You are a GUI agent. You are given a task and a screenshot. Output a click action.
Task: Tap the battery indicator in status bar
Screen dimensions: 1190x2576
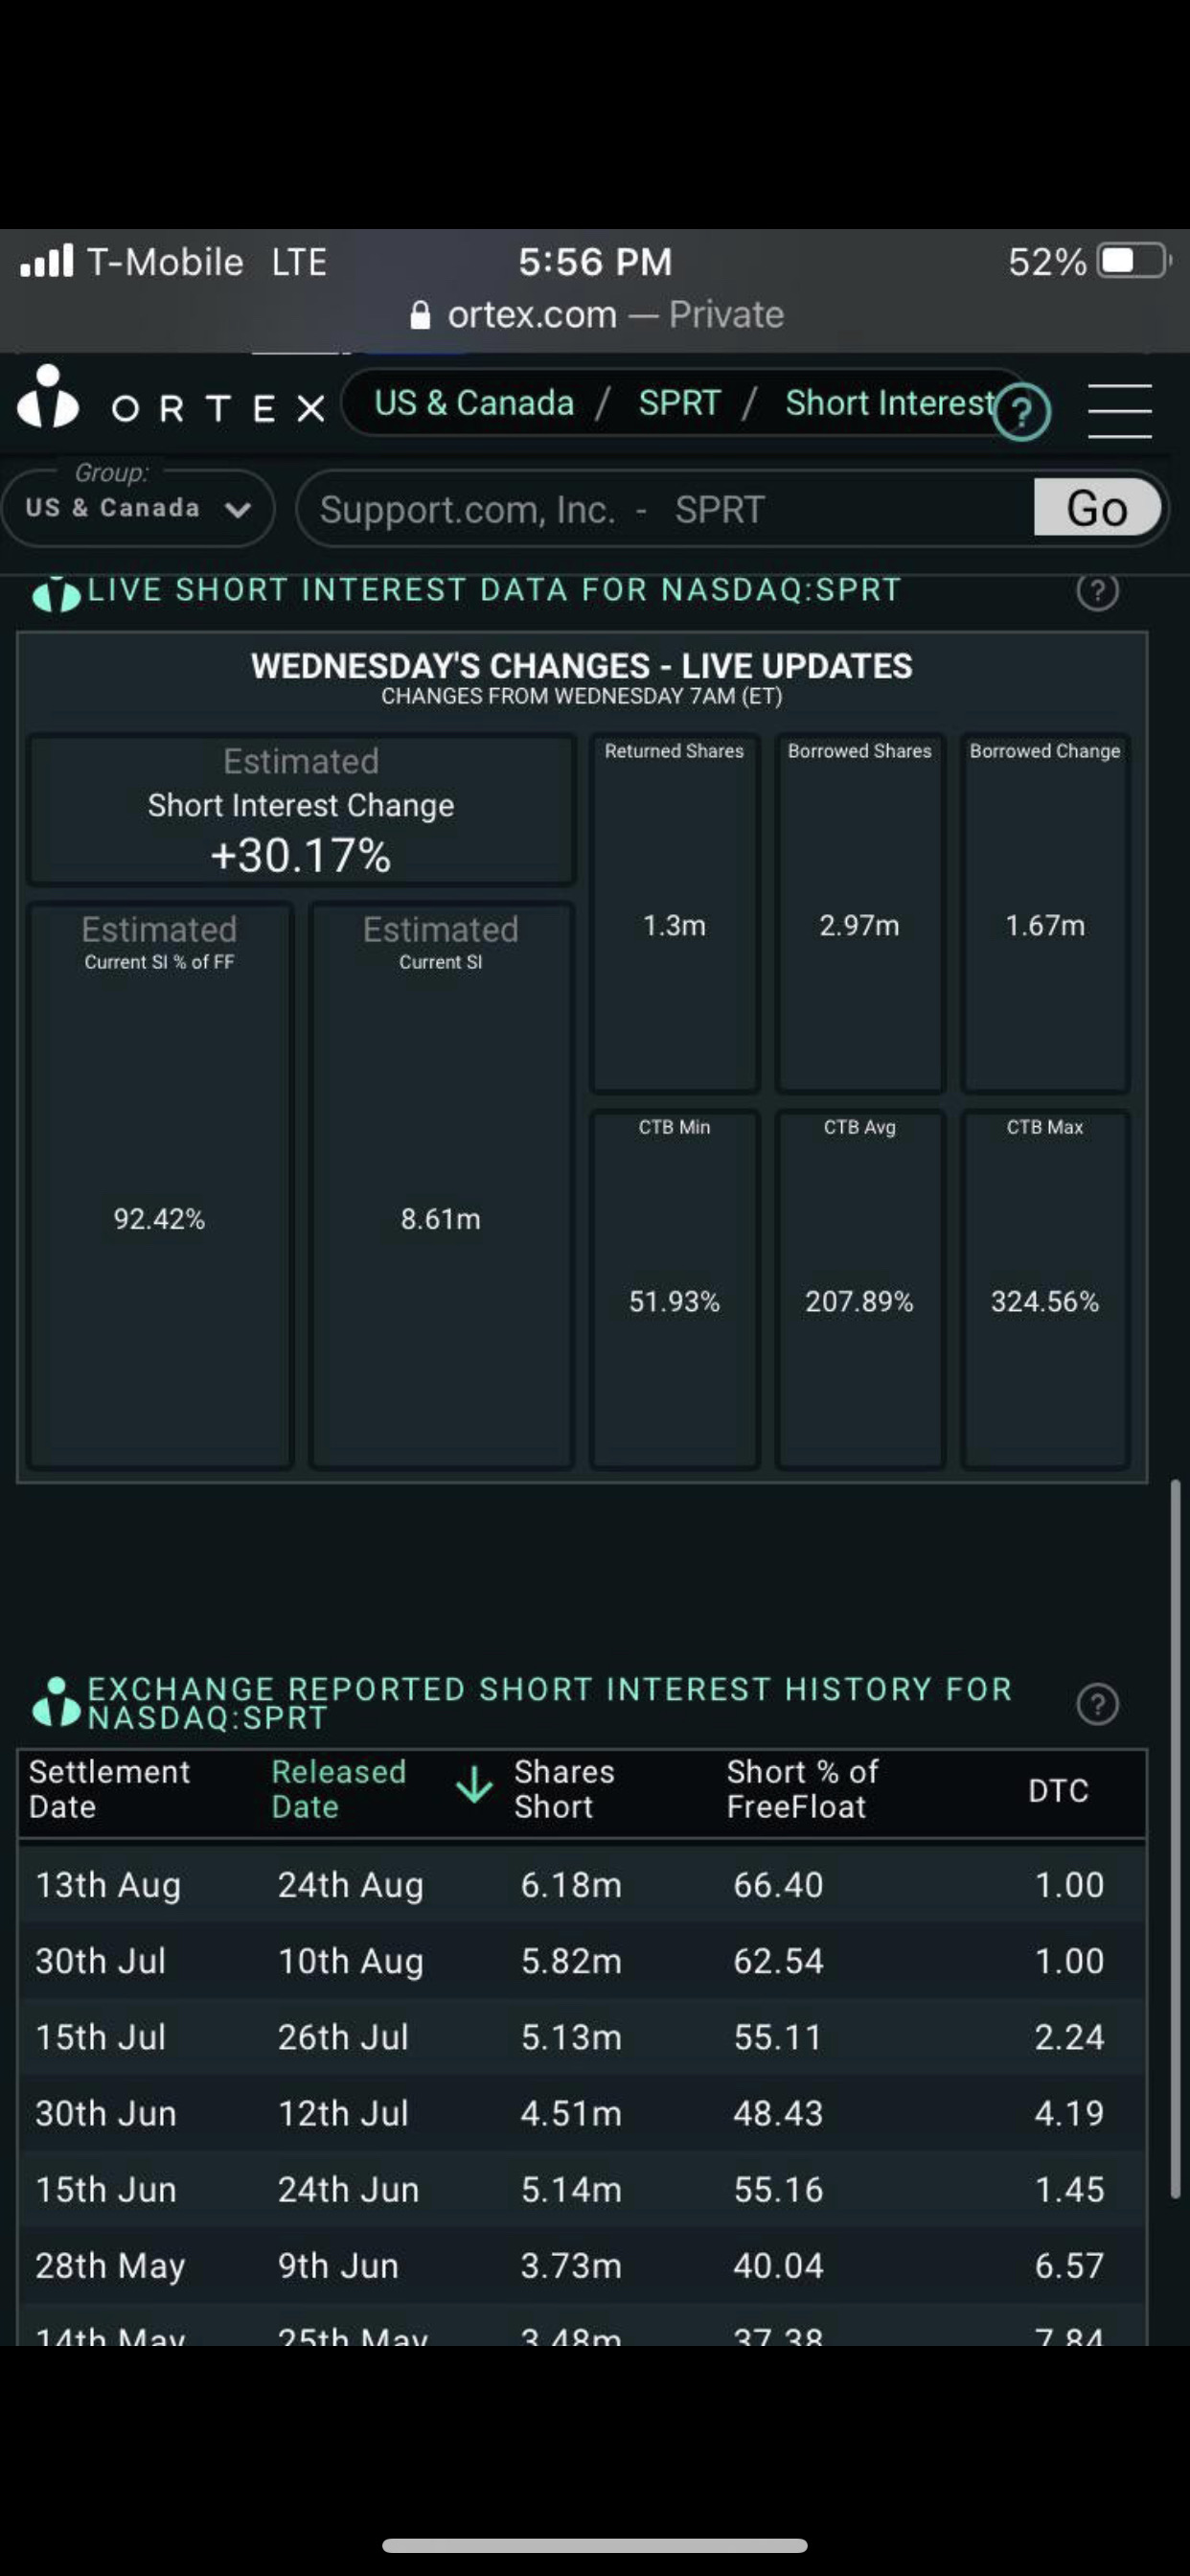(x=1134, y=261)
